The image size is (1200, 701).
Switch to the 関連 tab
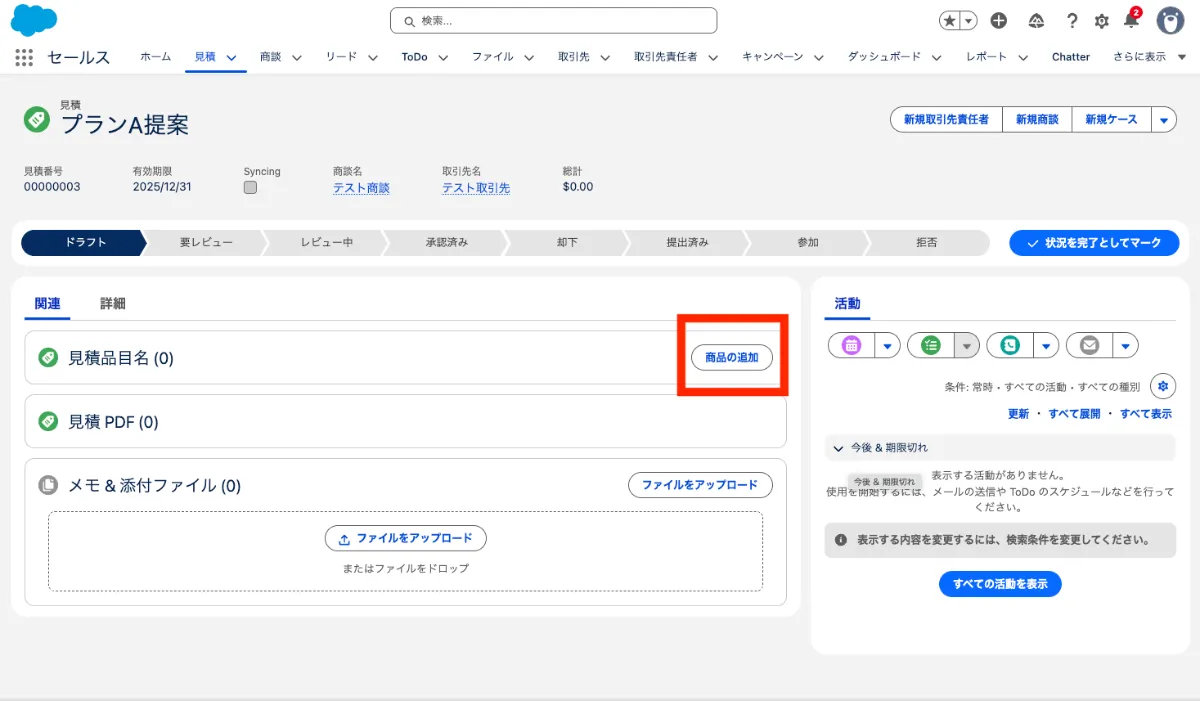click(47, 303)
